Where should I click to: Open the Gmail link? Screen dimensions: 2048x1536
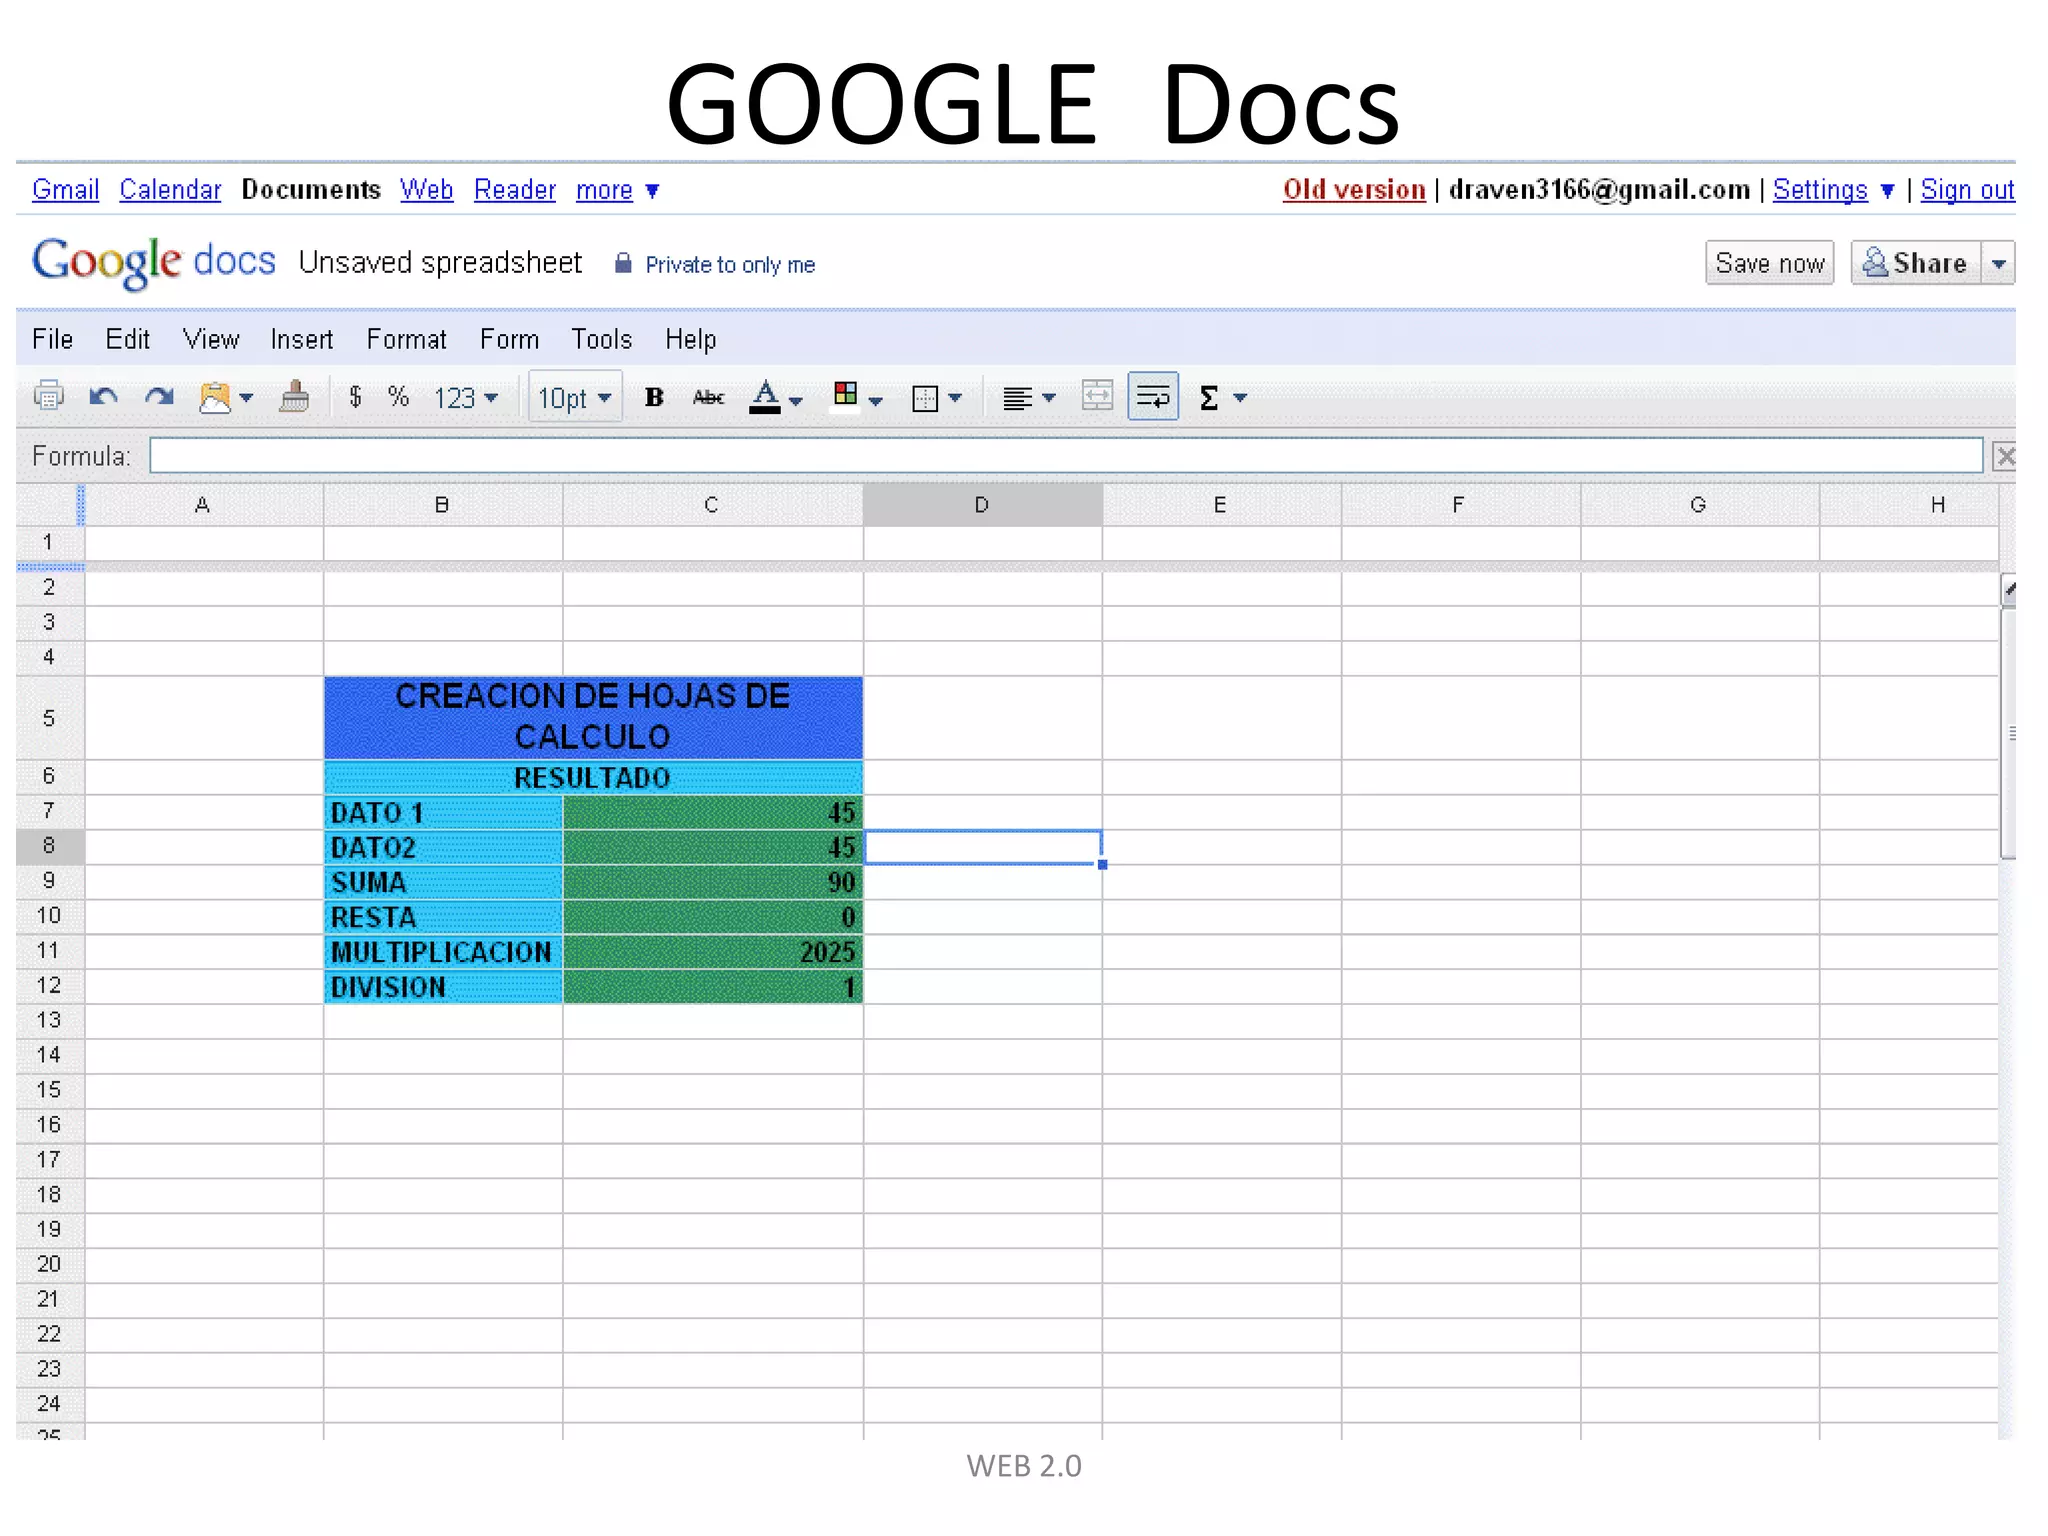click(65, 189)
